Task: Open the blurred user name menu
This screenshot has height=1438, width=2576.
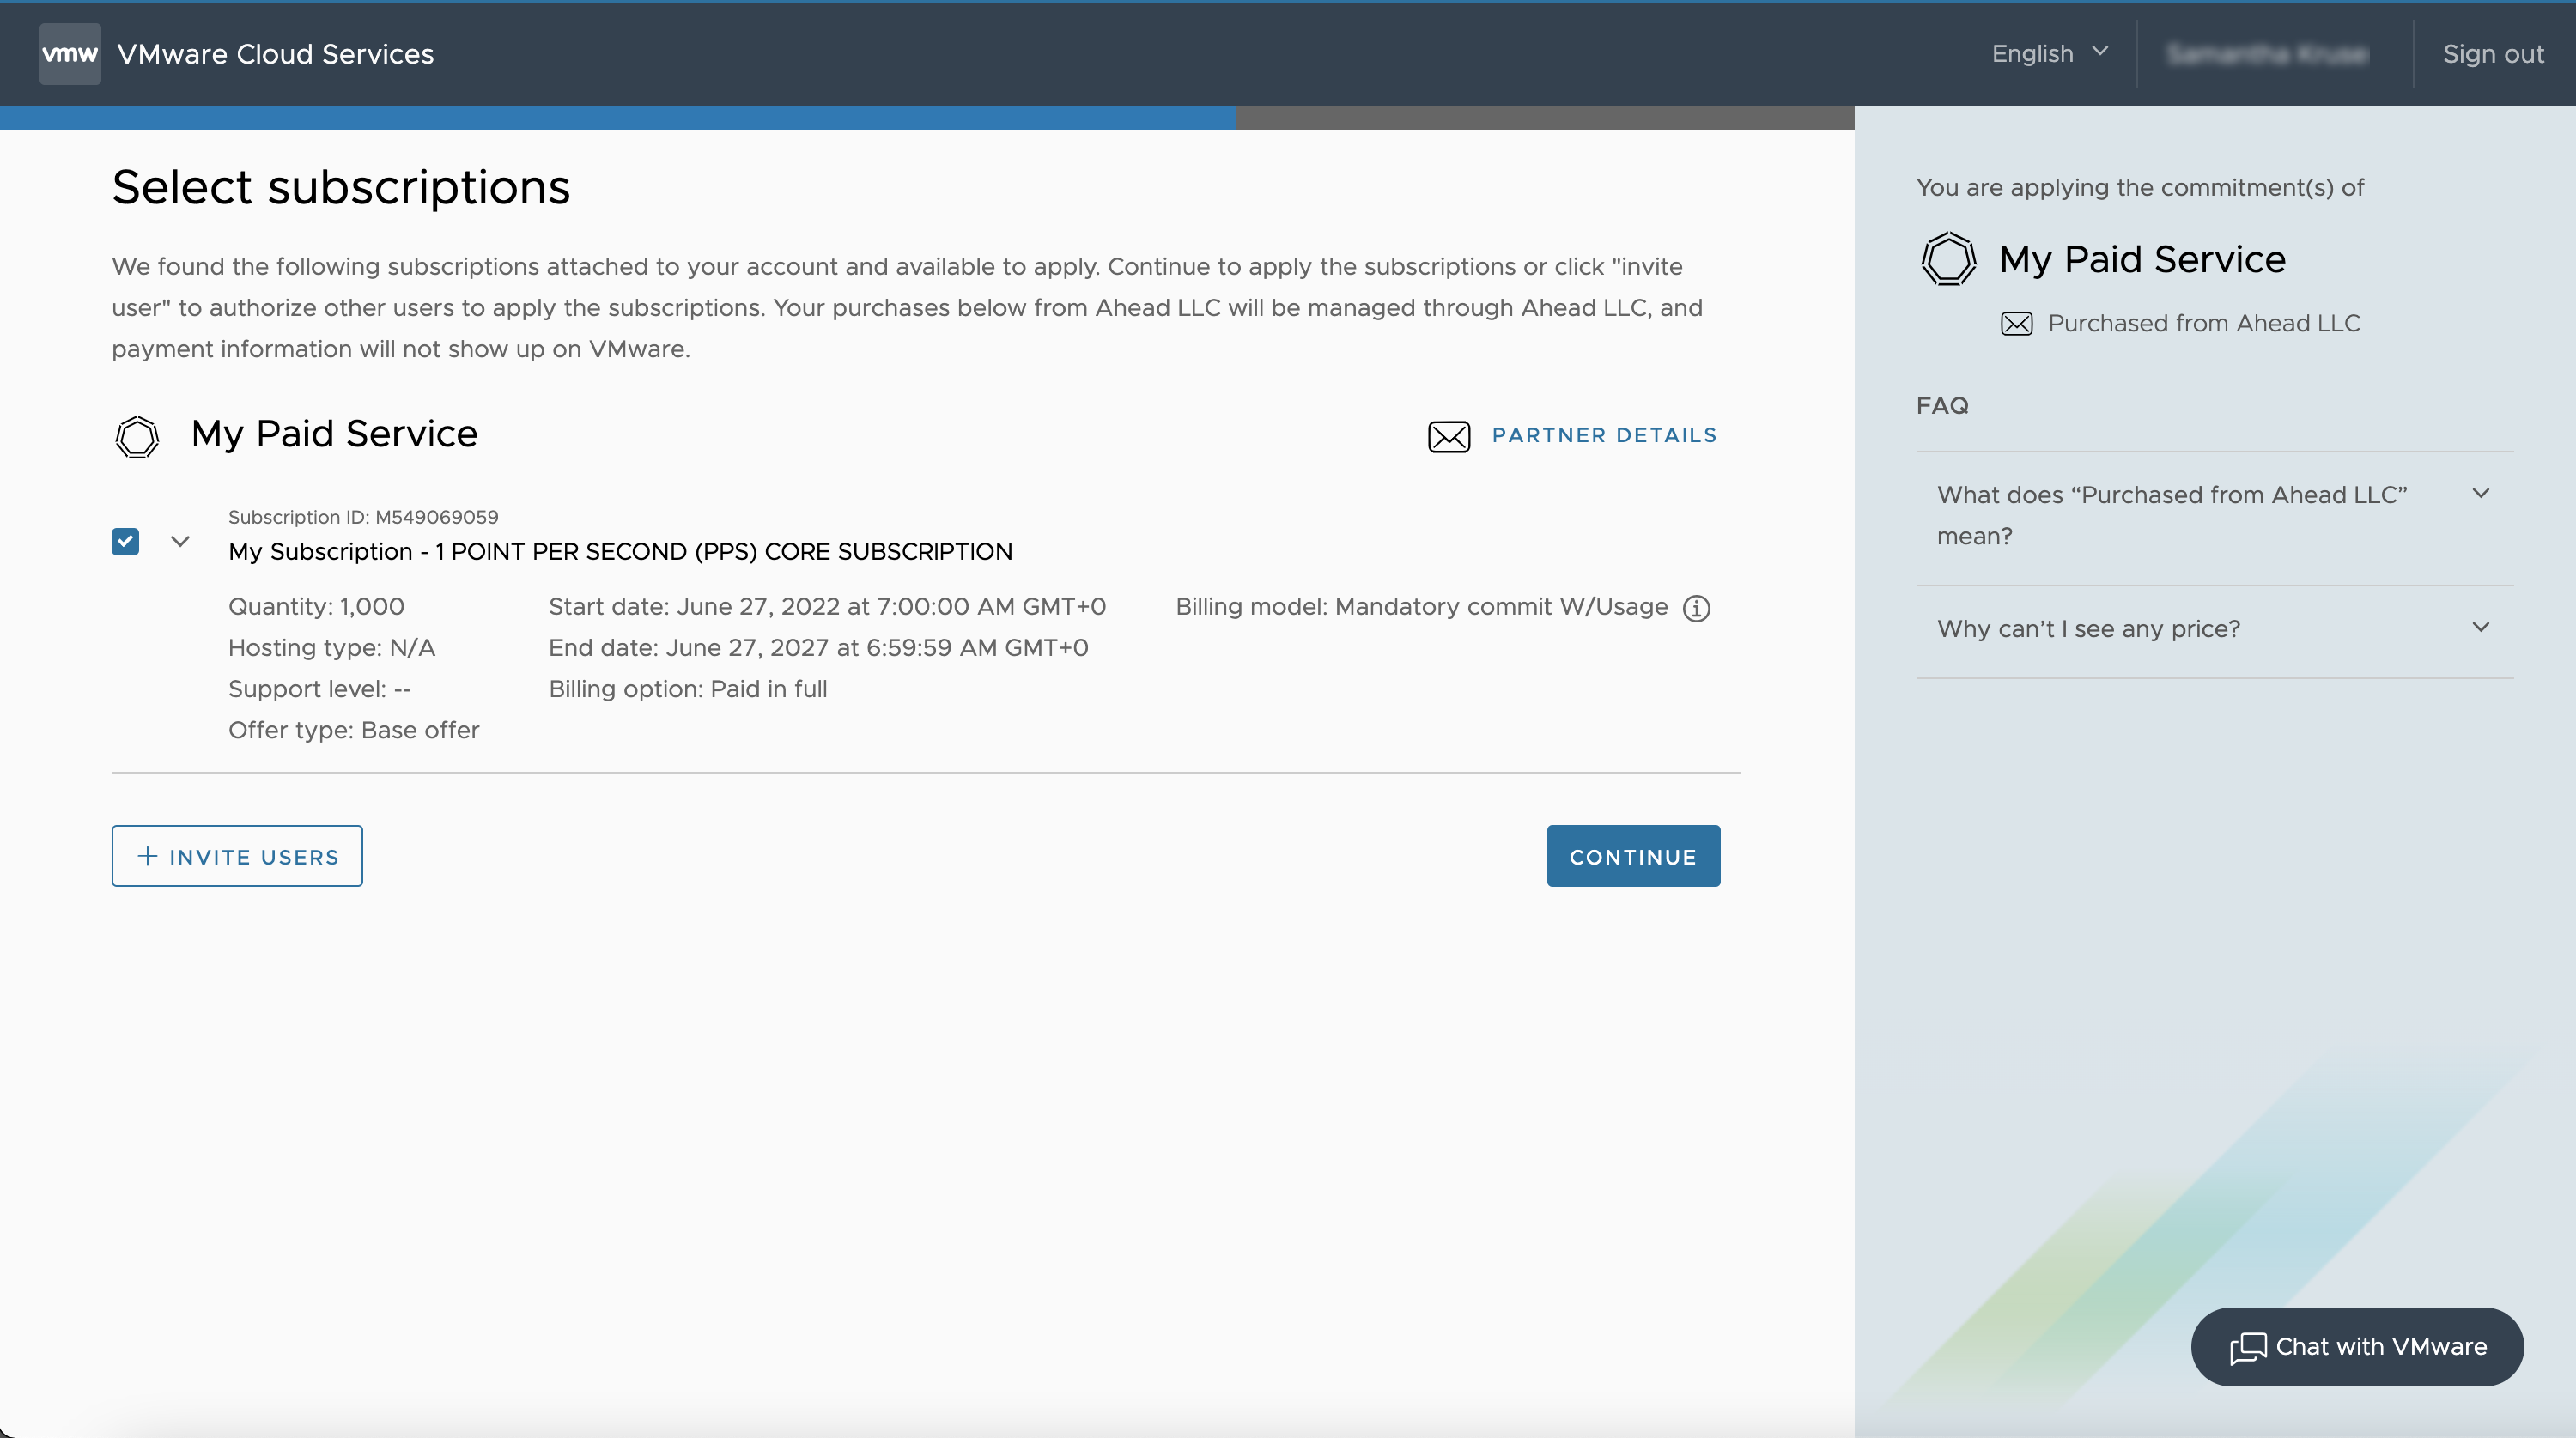Action: [x=2267, y=54]
